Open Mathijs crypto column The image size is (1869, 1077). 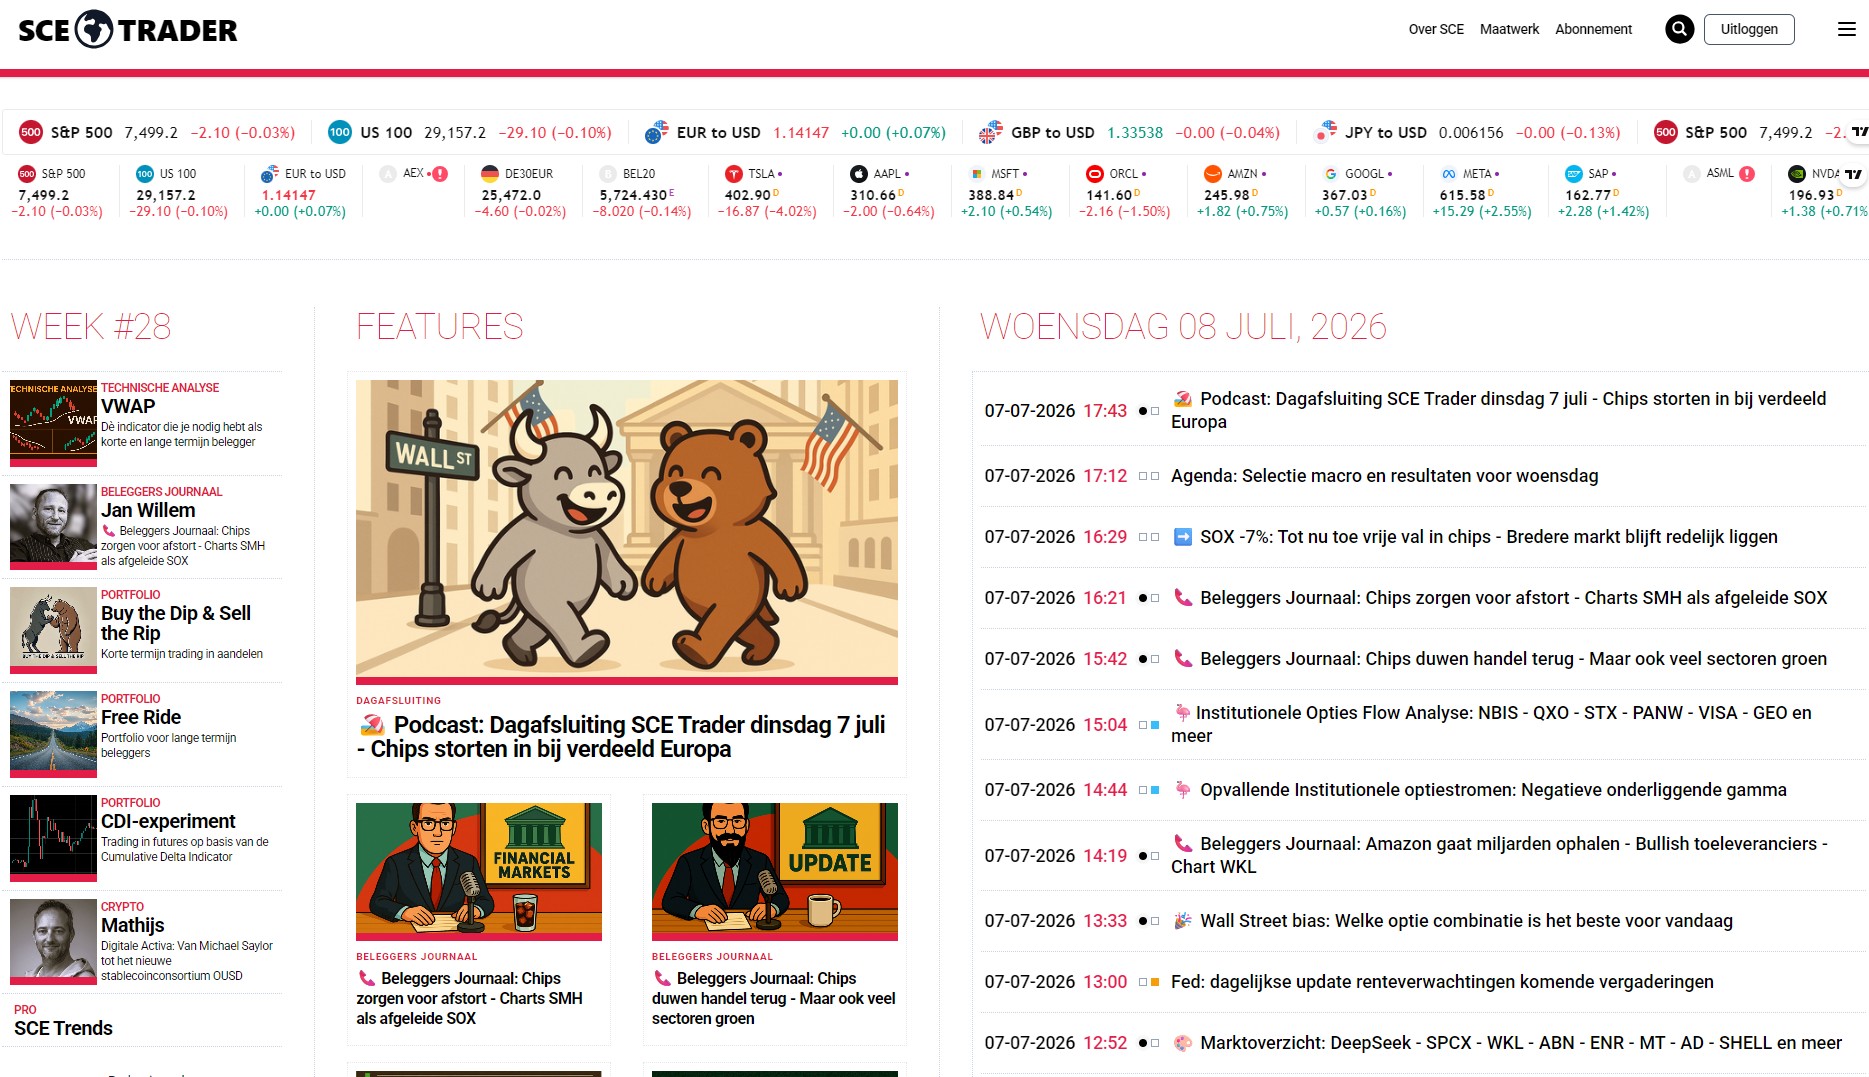[x=132, y=925]
